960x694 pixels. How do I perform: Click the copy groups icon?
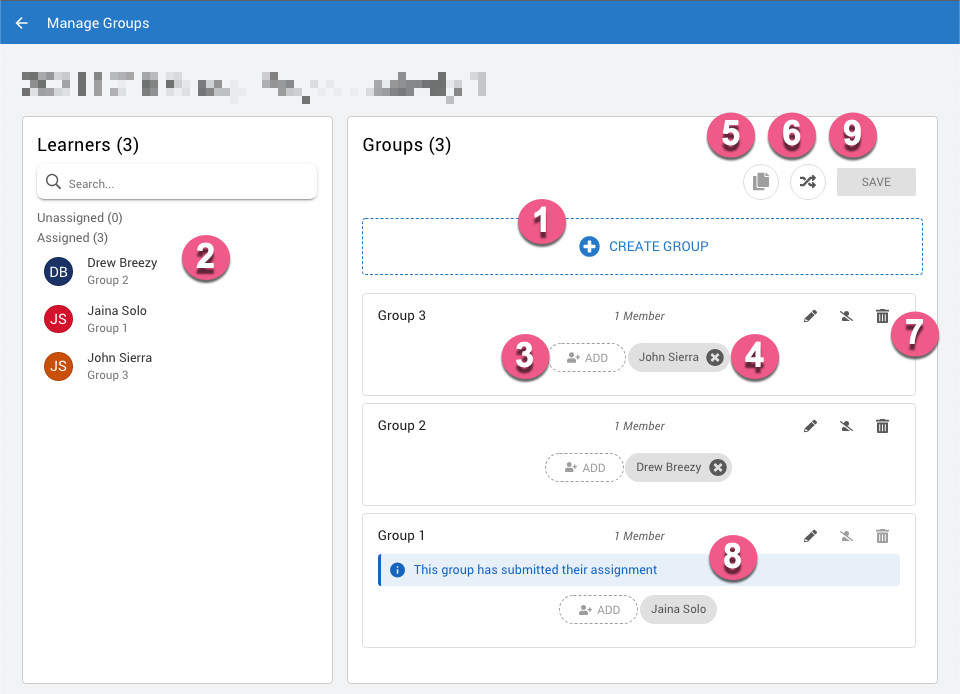pos(761,182)
